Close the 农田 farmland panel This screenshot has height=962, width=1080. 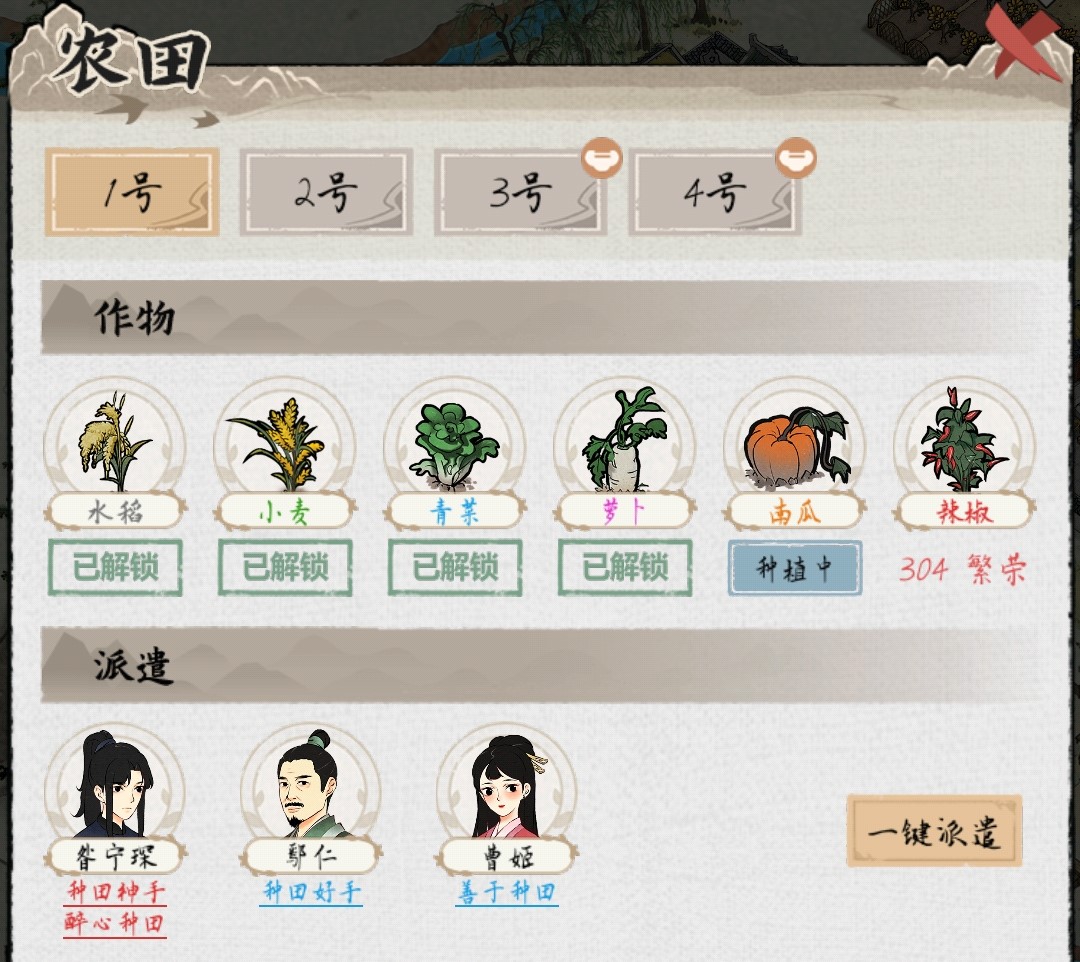[x=1021, y=41]
